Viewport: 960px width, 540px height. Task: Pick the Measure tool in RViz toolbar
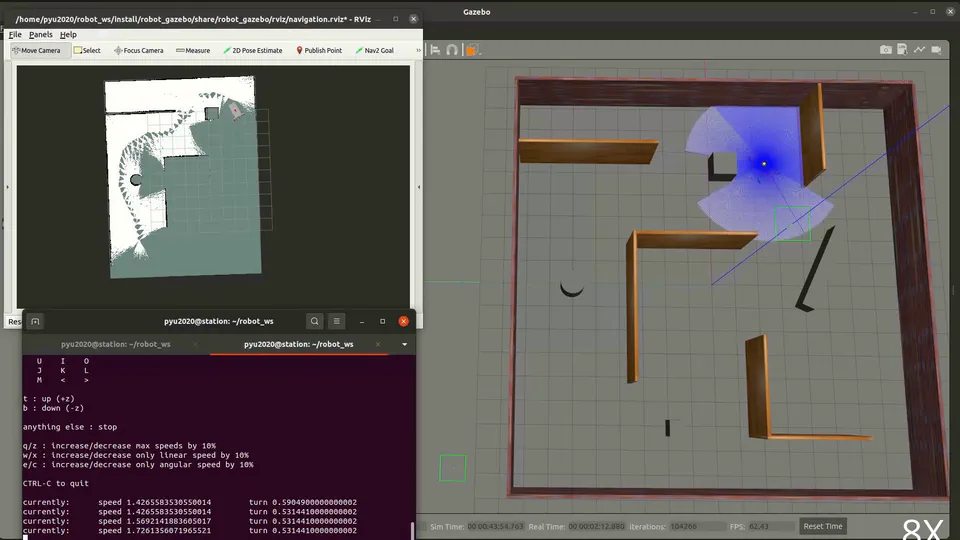pyautogui.click(x=193, y=50)
